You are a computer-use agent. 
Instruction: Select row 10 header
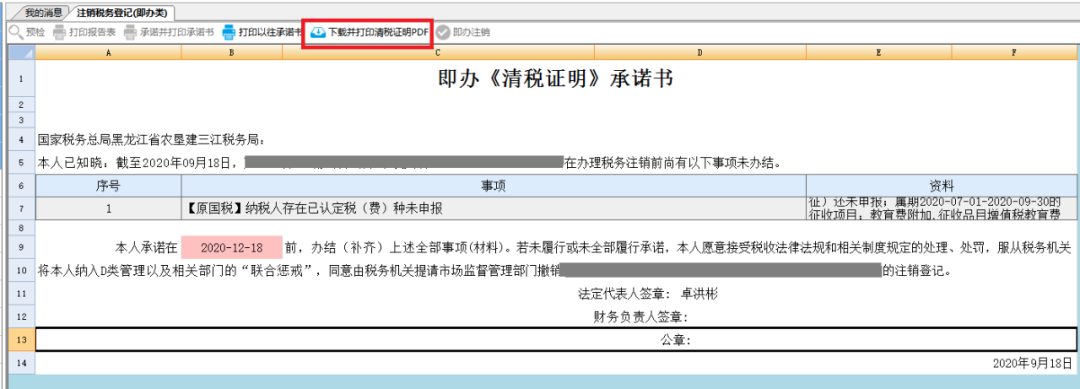(21, 271)
